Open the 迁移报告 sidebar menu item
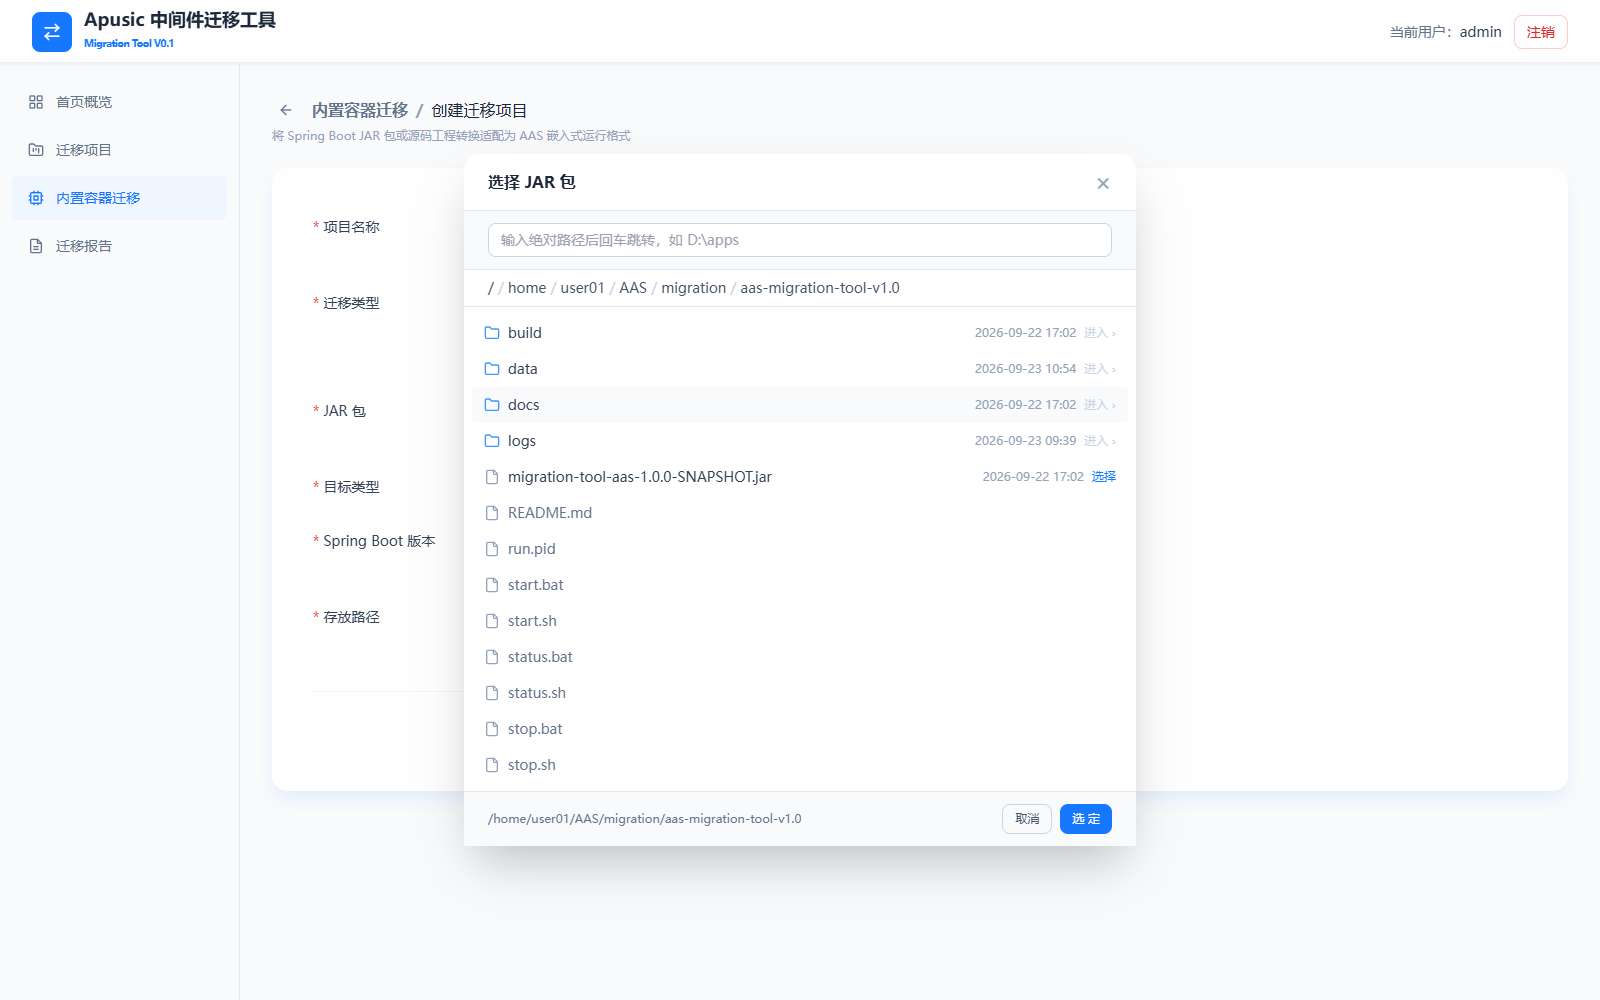This screenshot has height=1000, width=1600. (120, 246)
